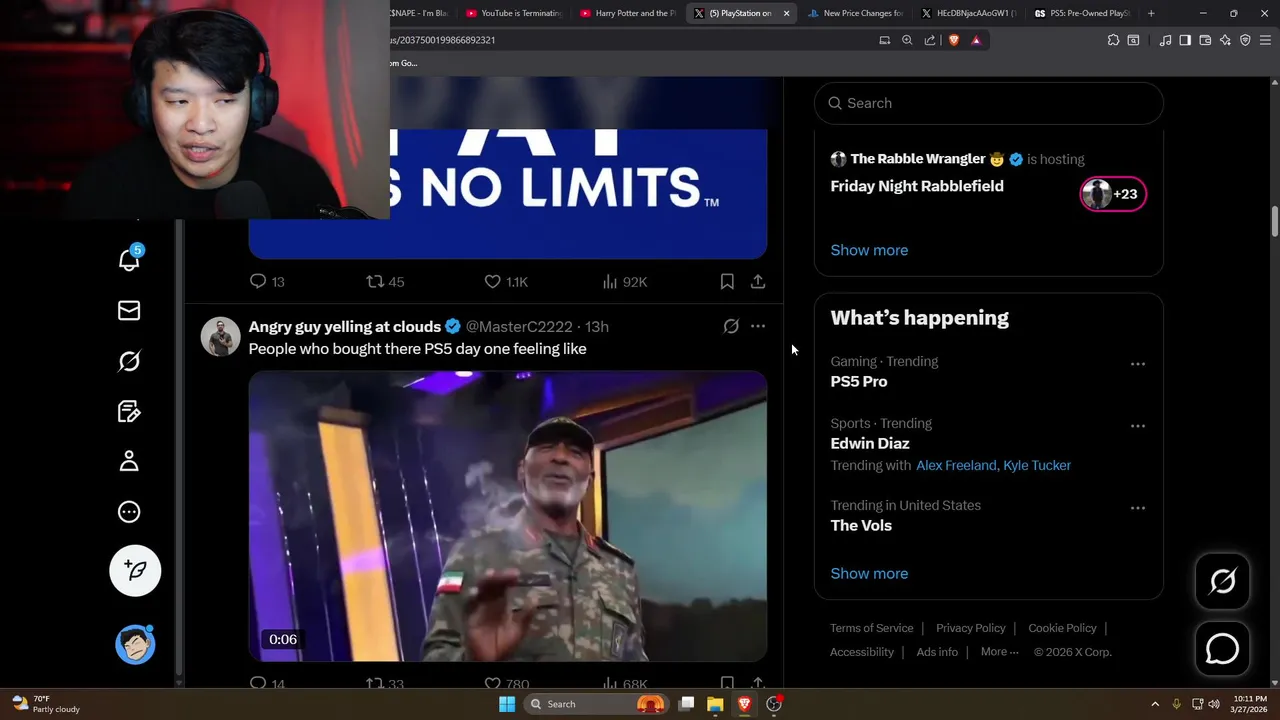This screenshot has height=720, width=1280.
Task: Open Windows Start button
Action: click(507, 704)
